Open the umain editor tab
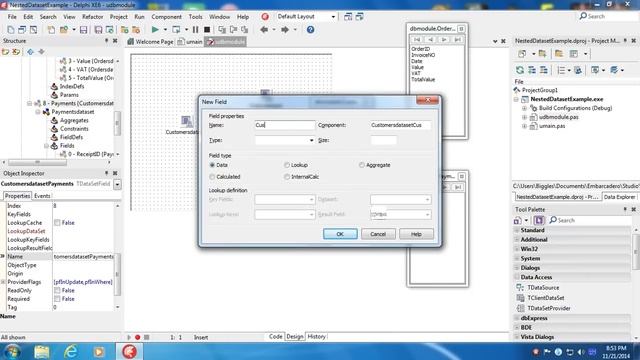The height and width of the screenshot is (360, 640). click(190, 42)
